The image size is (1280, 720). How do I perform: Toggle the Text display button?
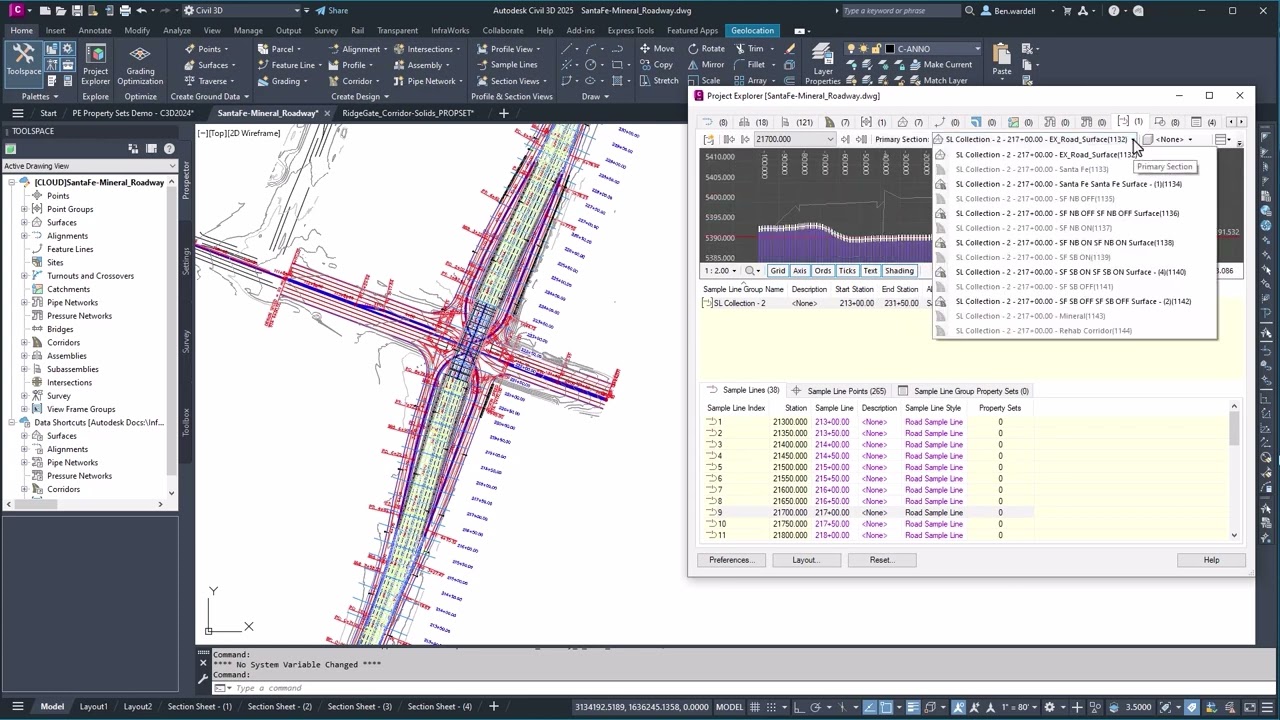870,271
